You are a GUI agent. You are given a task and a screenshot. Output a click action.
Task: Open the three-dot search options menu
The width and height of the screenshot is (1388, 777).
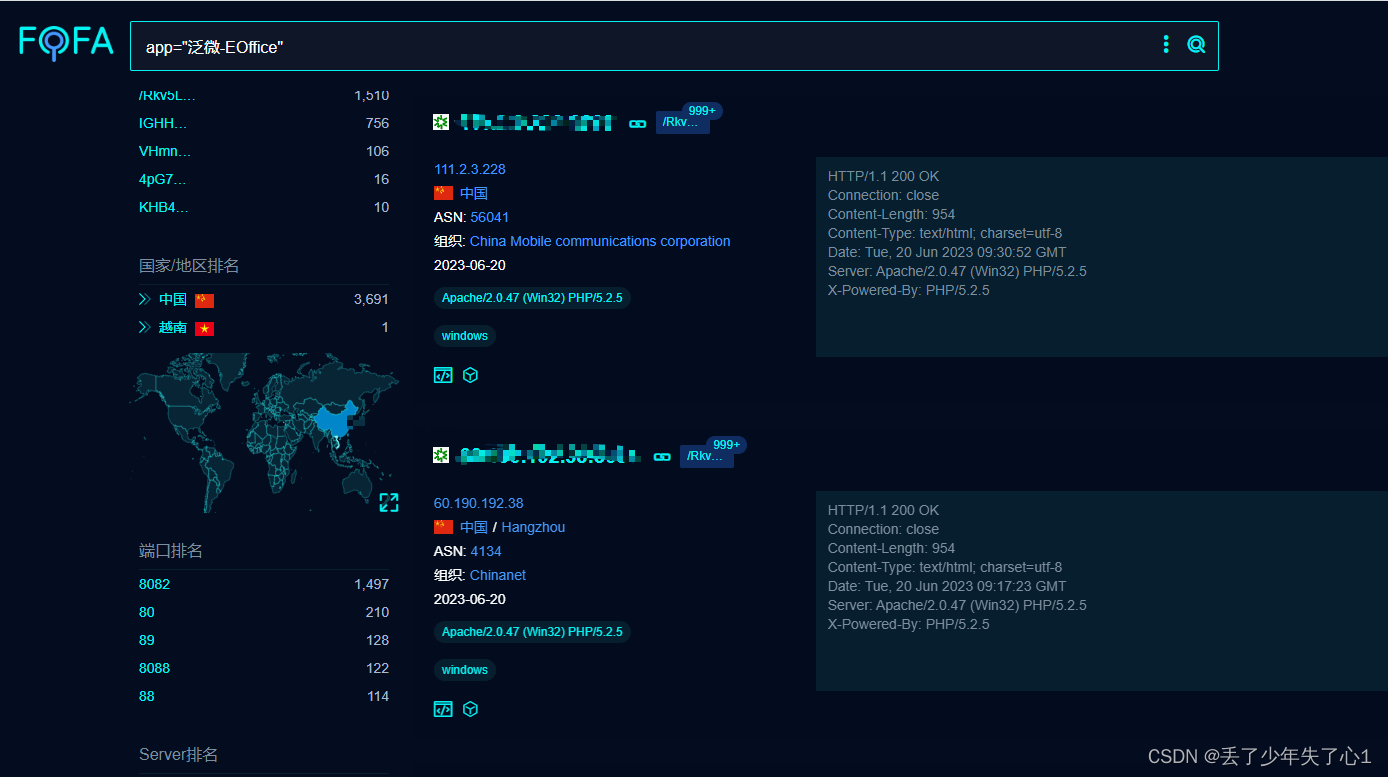(1166, 44)
